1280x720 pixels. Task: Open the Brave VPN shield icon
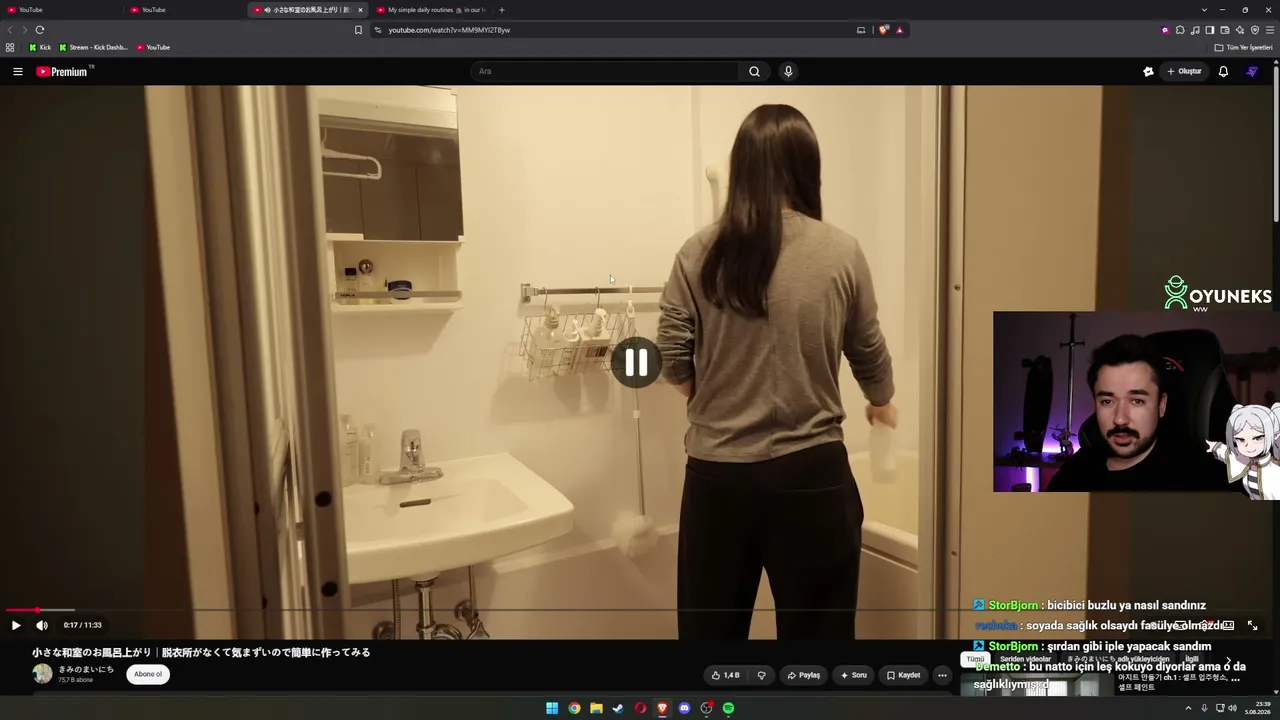1255,30
